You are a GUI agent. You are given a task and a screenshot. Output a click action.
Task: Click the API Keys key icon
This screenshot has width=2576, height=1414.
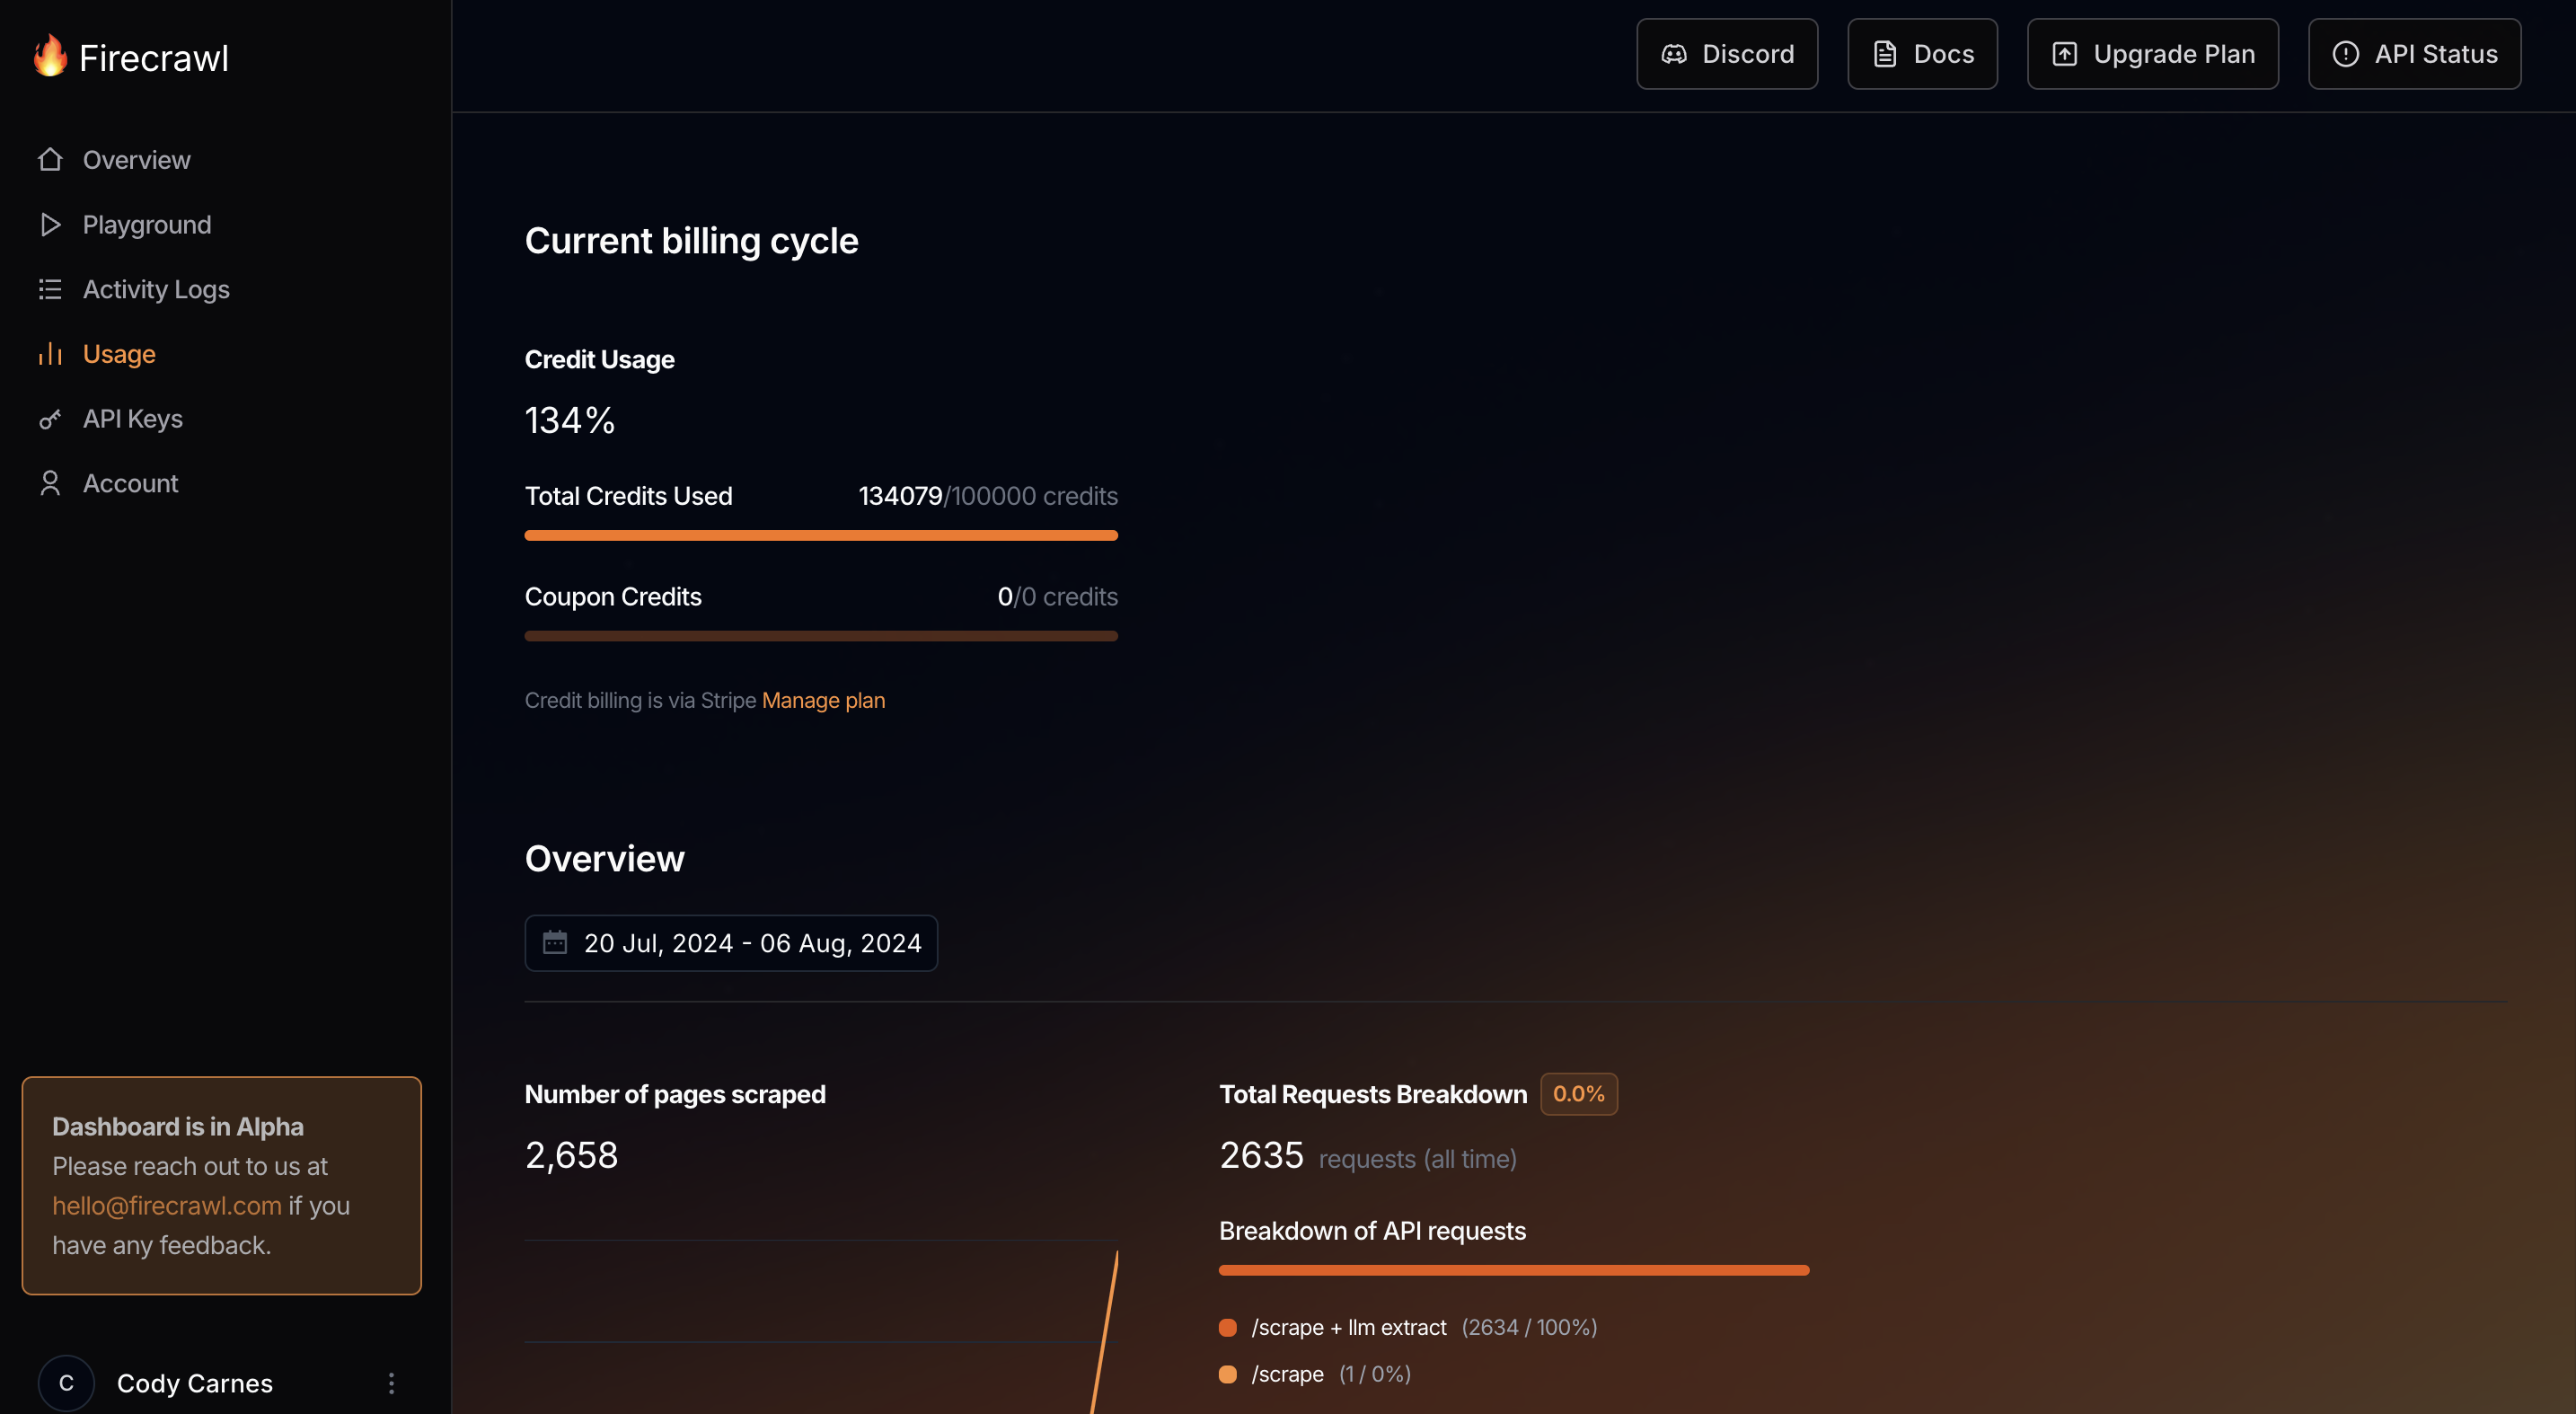click(50, 419)
